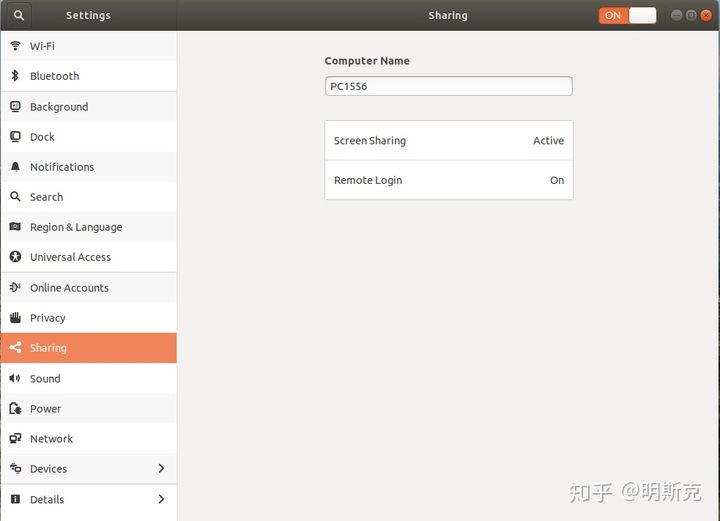Click the Privacy hand icon

(15, 317)
